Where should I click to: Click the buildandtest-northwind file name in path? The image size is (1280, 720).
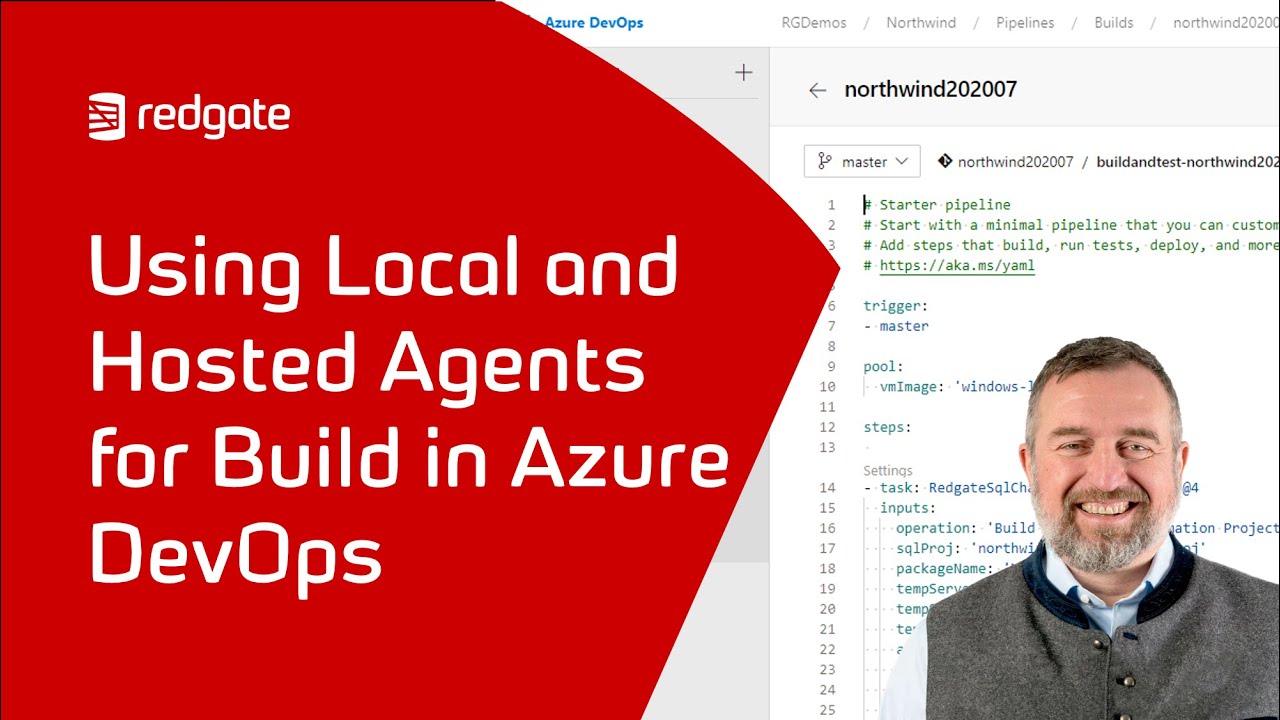[1188, 161]
